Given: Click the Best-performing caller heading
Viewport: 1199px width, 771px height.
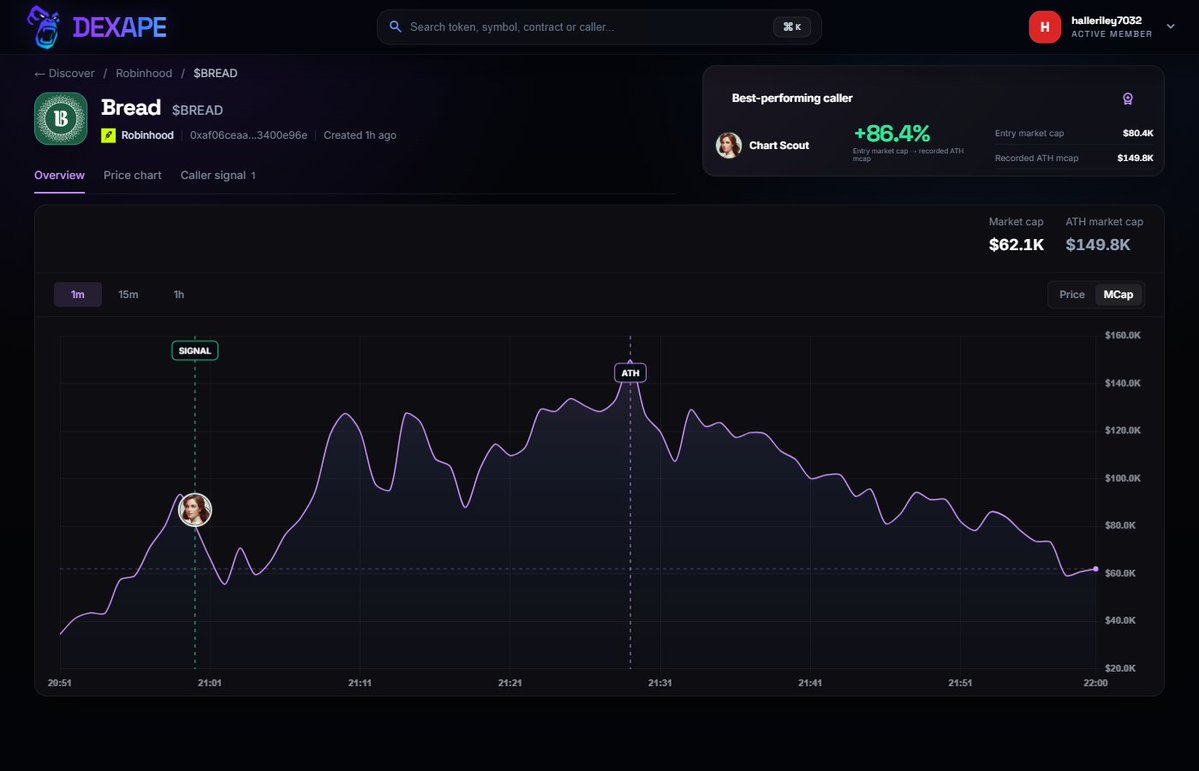Looking at the screenshot, I should click(792, 99).
